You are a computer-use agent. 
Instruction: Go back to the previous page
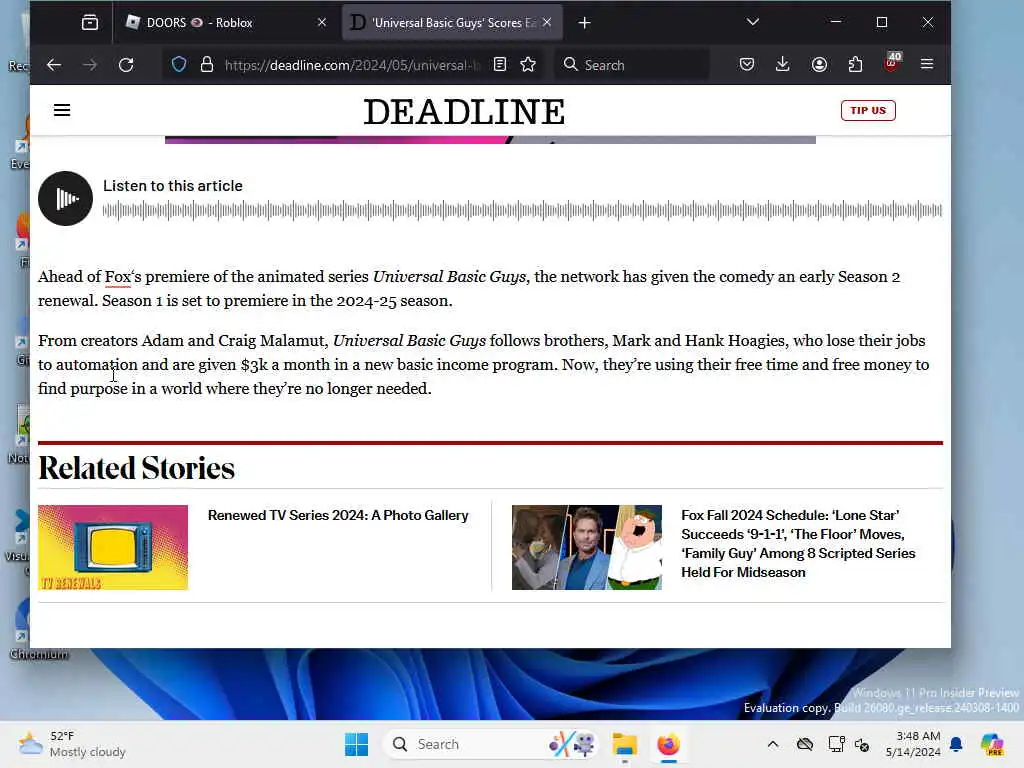54,65
